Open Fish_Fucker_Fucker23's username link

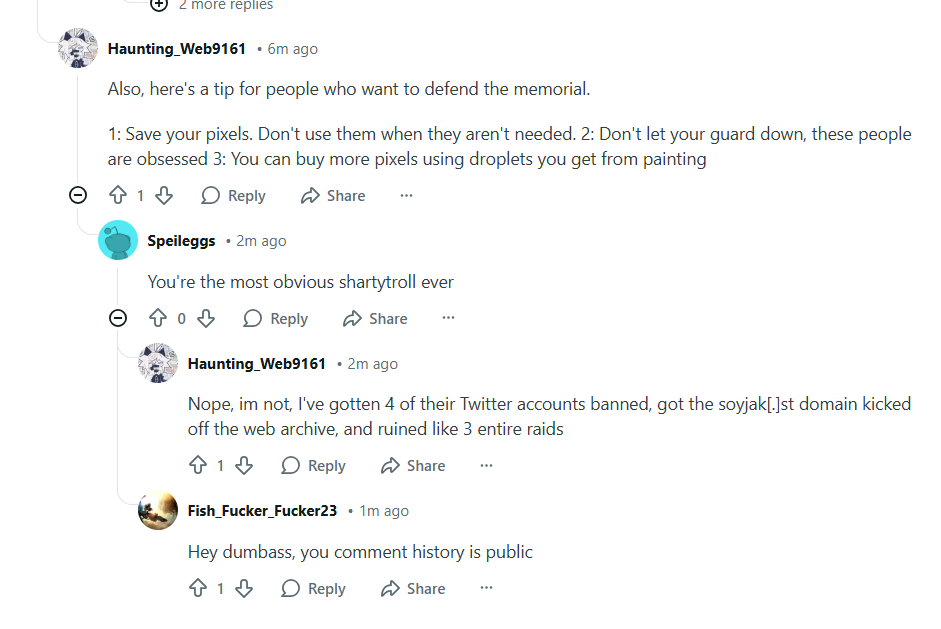pyautogui.click(x=262, y=511)
